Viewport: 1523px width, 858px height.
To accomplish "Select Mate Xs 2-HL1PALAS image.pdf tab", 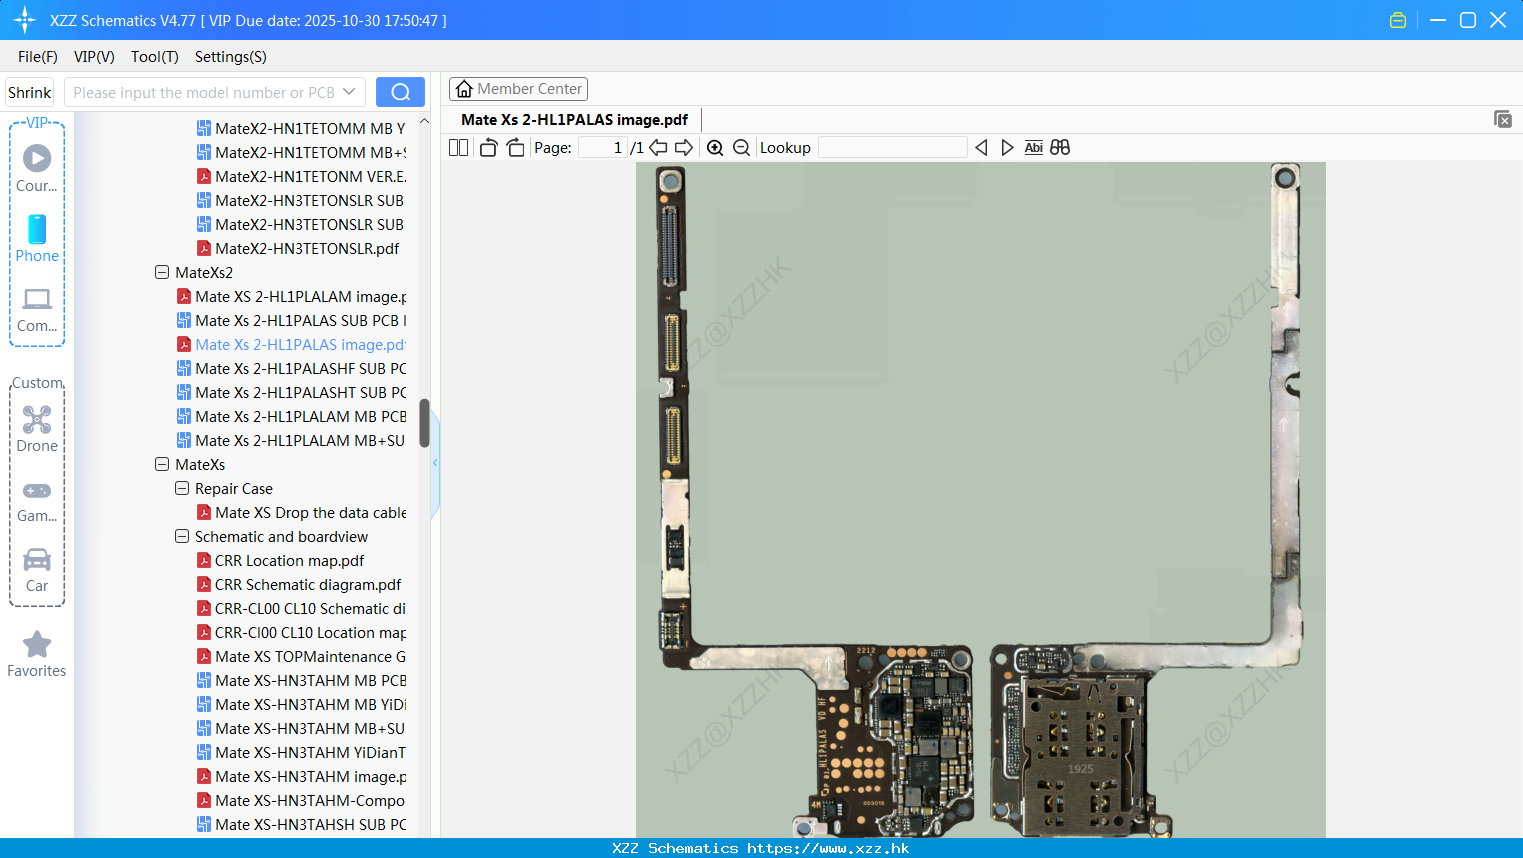I will pyautogui.click(x=574, y=119).
